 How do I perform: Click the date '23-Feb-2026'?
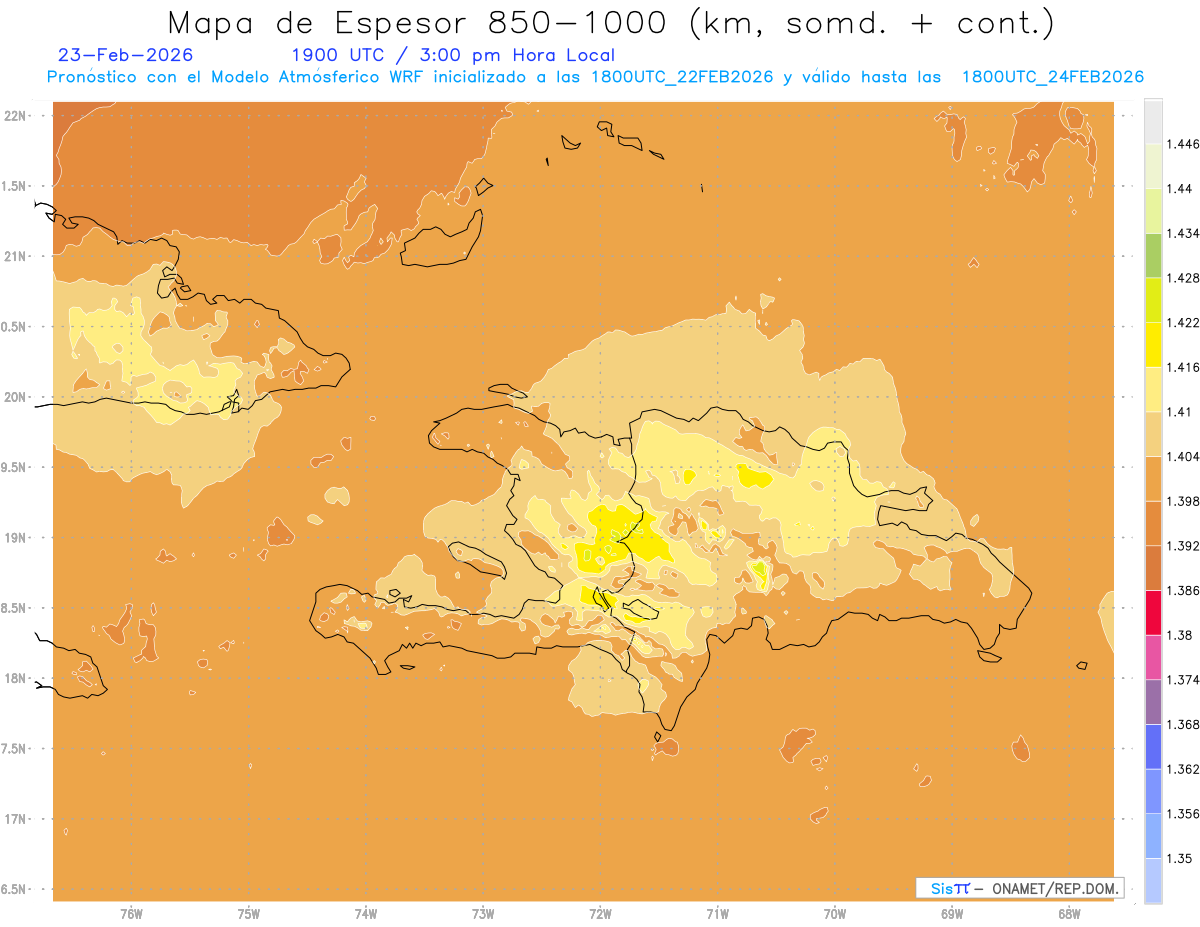click(x=126, y=55)
